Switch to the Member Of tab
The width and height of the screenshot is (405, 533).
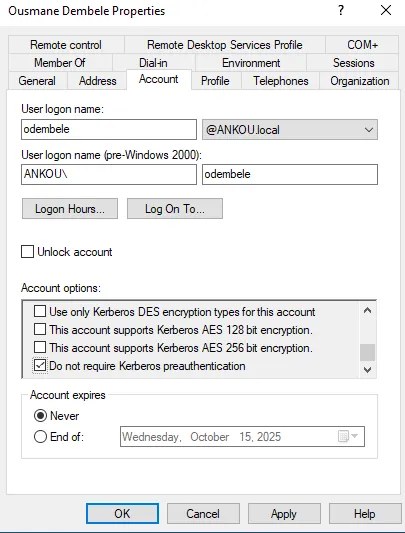point(60,63)
